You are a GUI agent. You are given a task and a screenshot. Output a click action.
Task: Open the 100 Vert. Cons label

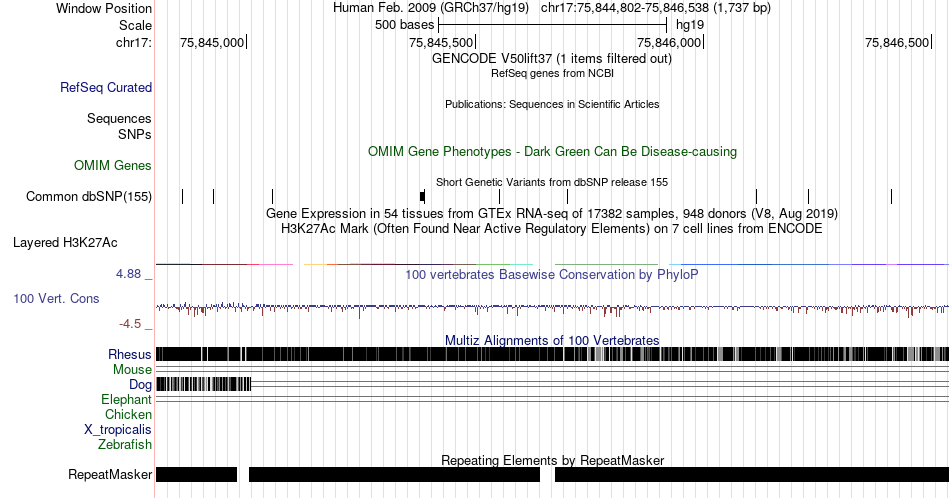(56, 298)
